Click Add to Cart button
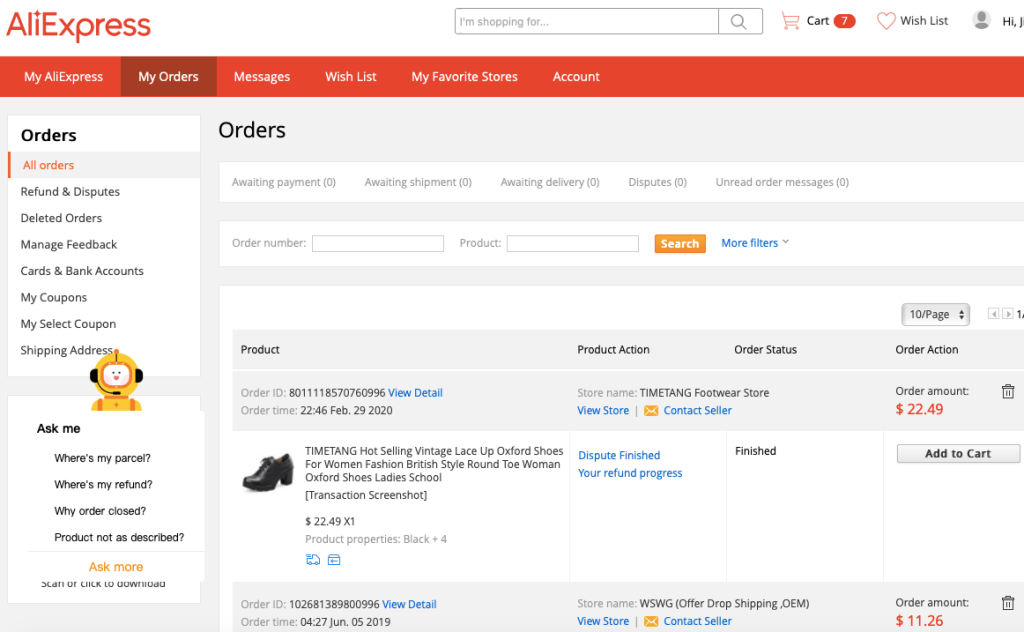1024x632 pixels. point(958,453)
